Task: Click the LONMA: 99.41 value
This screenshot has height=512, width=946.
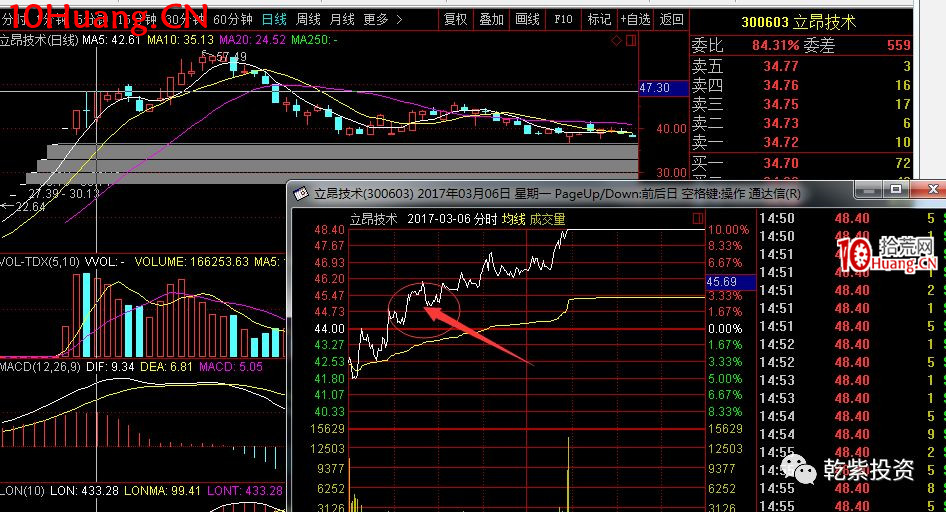Action: coord(162,491)
